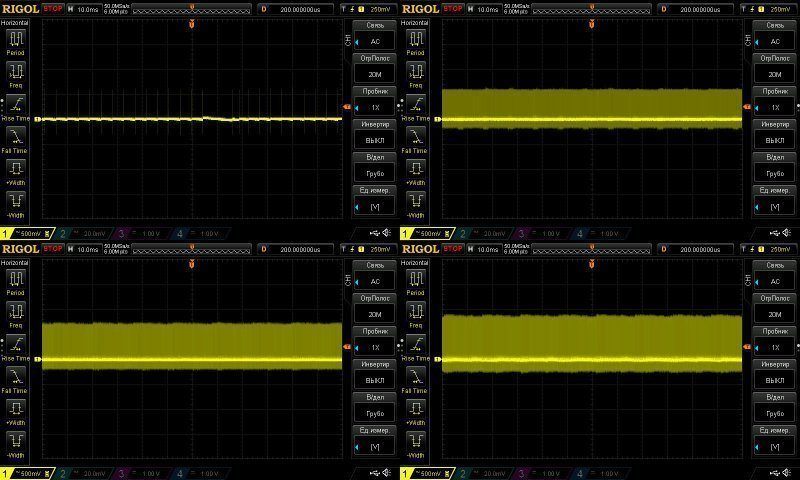This screenshot has height=480, width=800.
Task: Click channel 1 ground marker in top-right capture
Action: (x=437, y=119)
